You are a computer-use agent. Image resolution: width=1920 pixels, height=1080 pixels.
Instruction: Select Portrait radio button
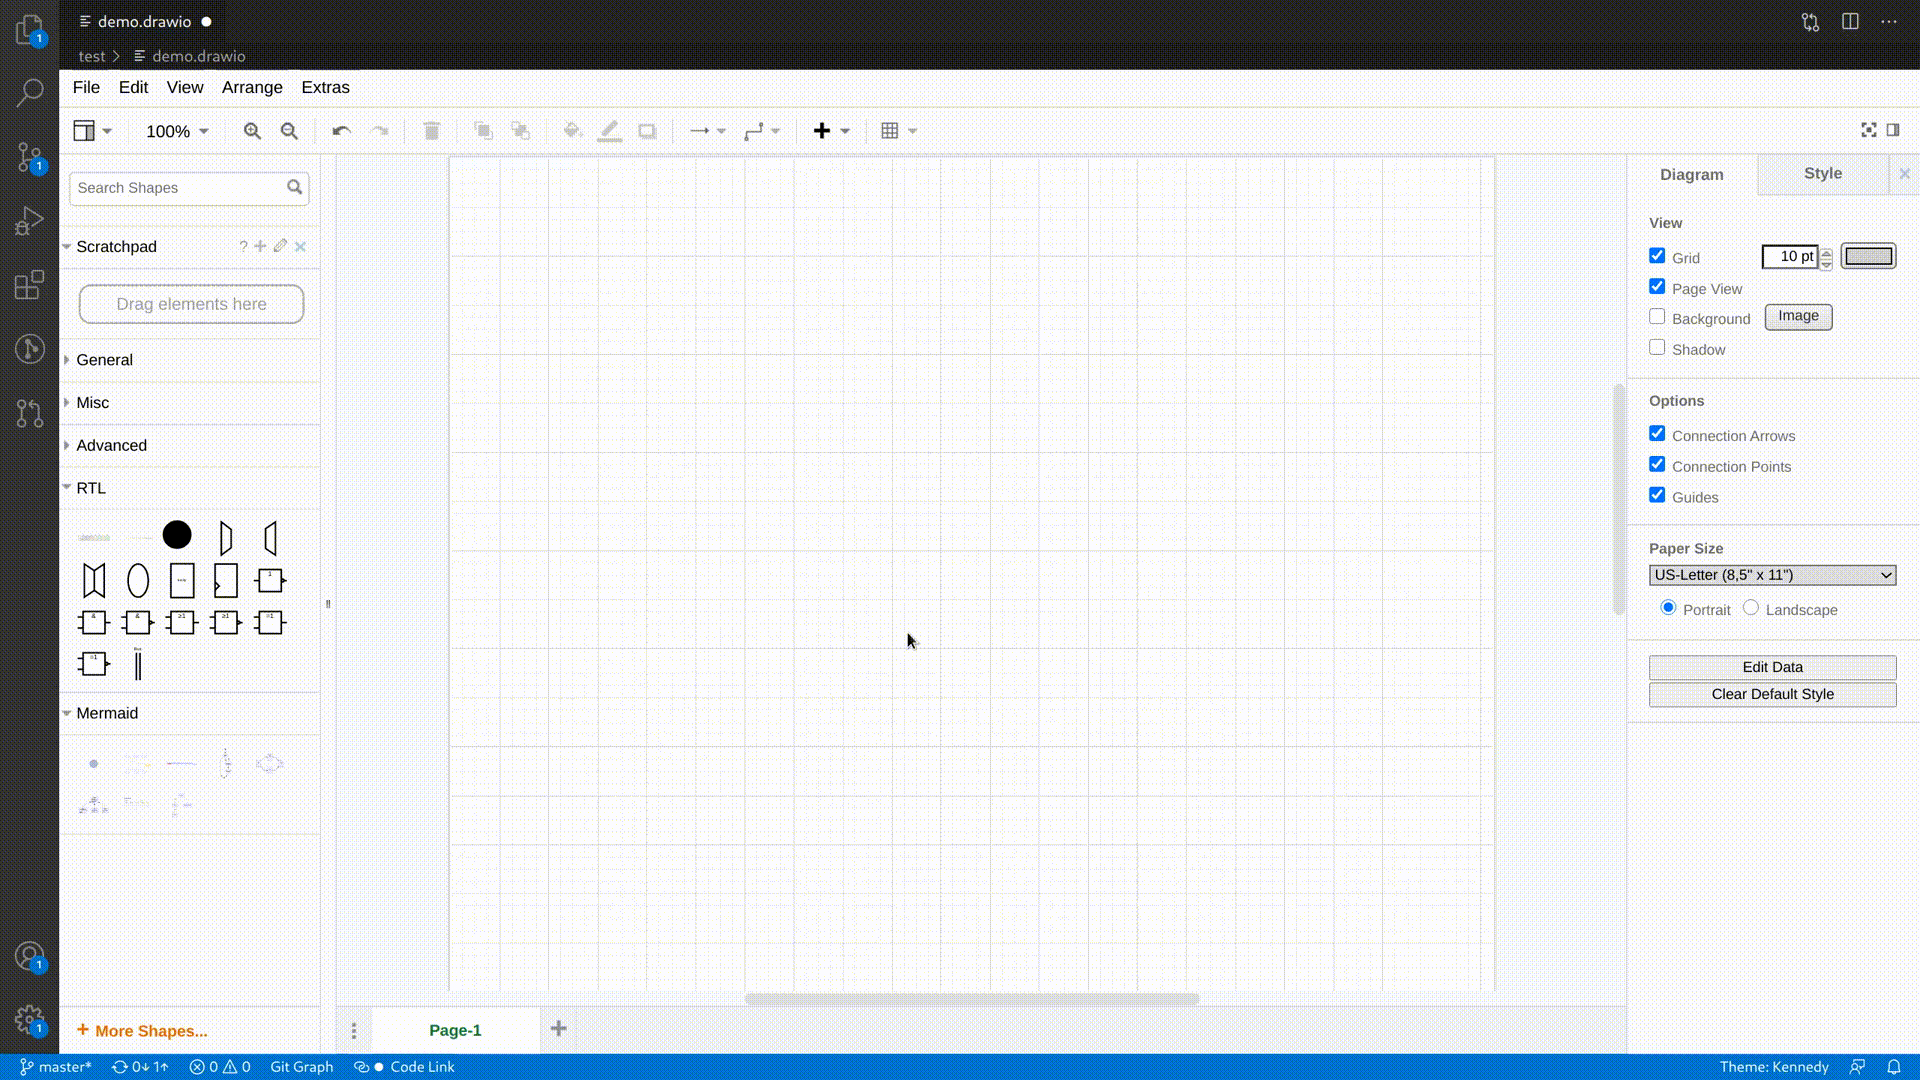pyautogui.click(x=1669, y=608)
